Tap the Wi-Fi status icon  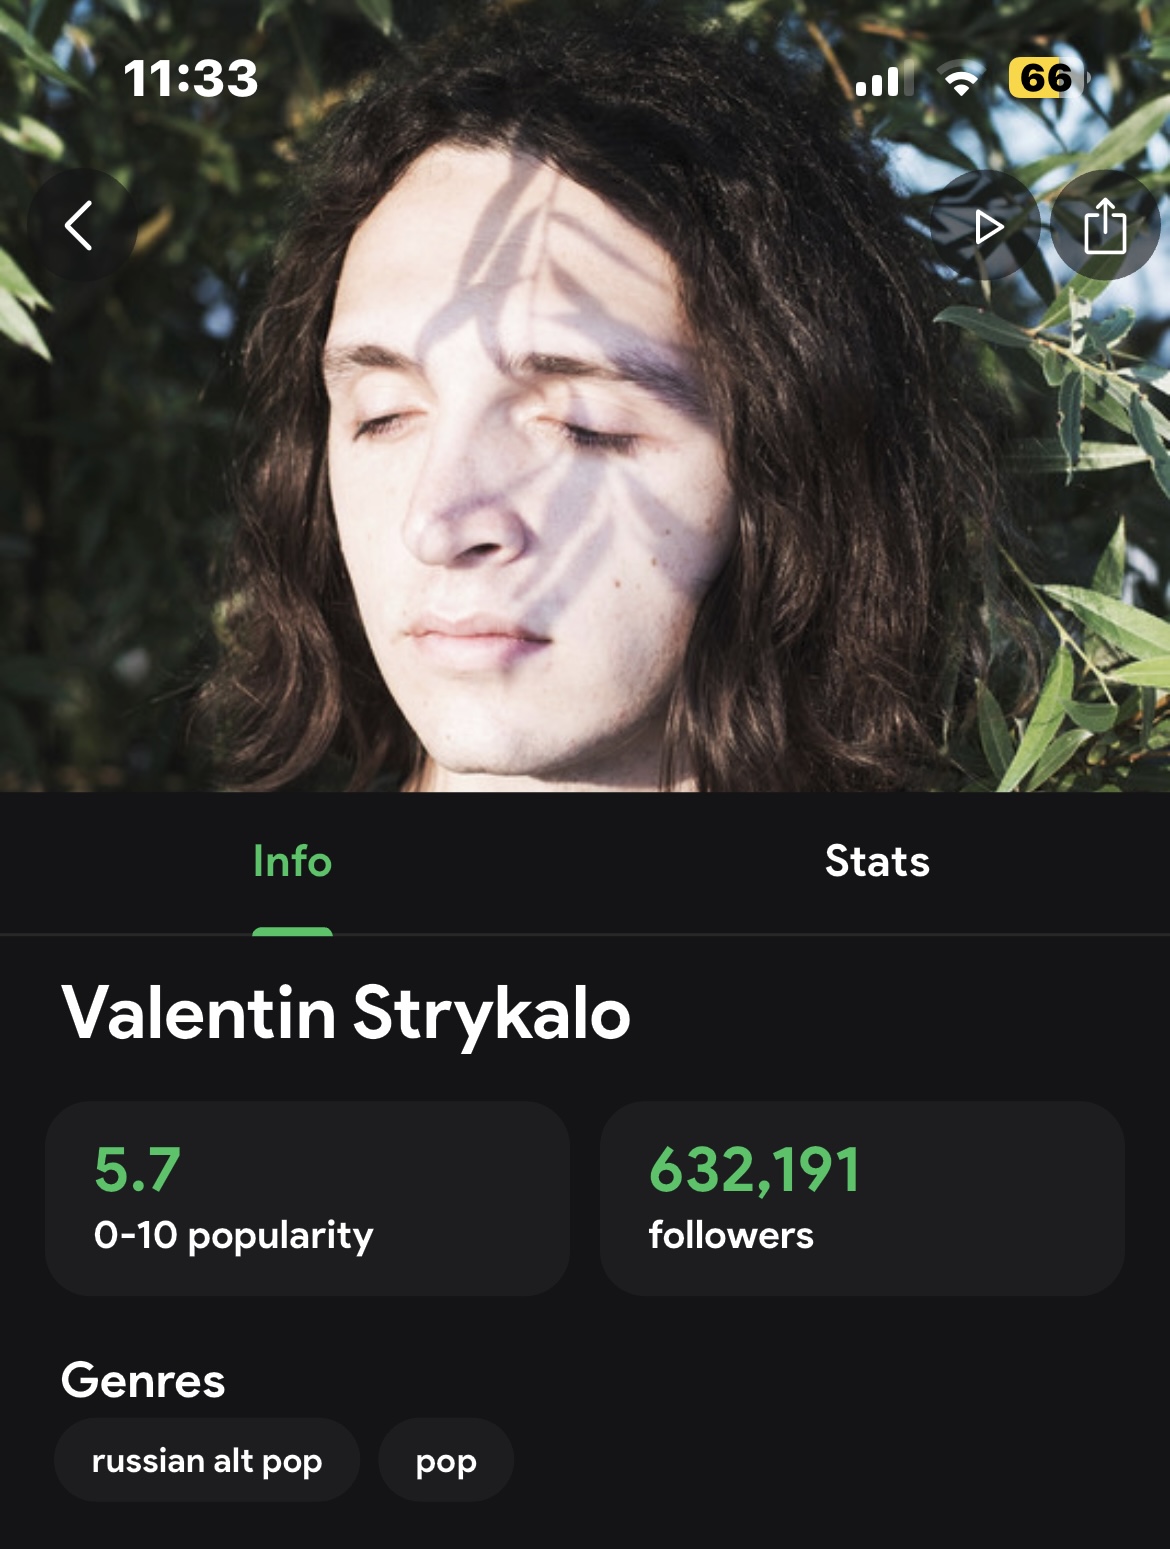960,80
